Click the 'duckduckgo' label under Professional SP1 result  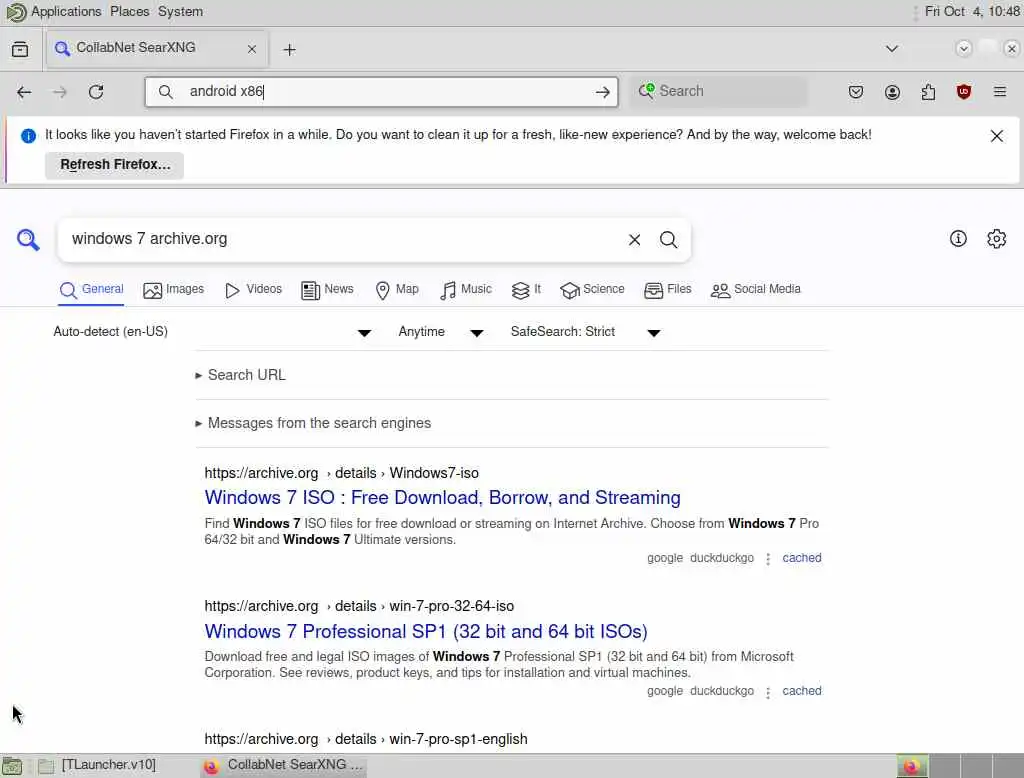[x=722, y=691]
